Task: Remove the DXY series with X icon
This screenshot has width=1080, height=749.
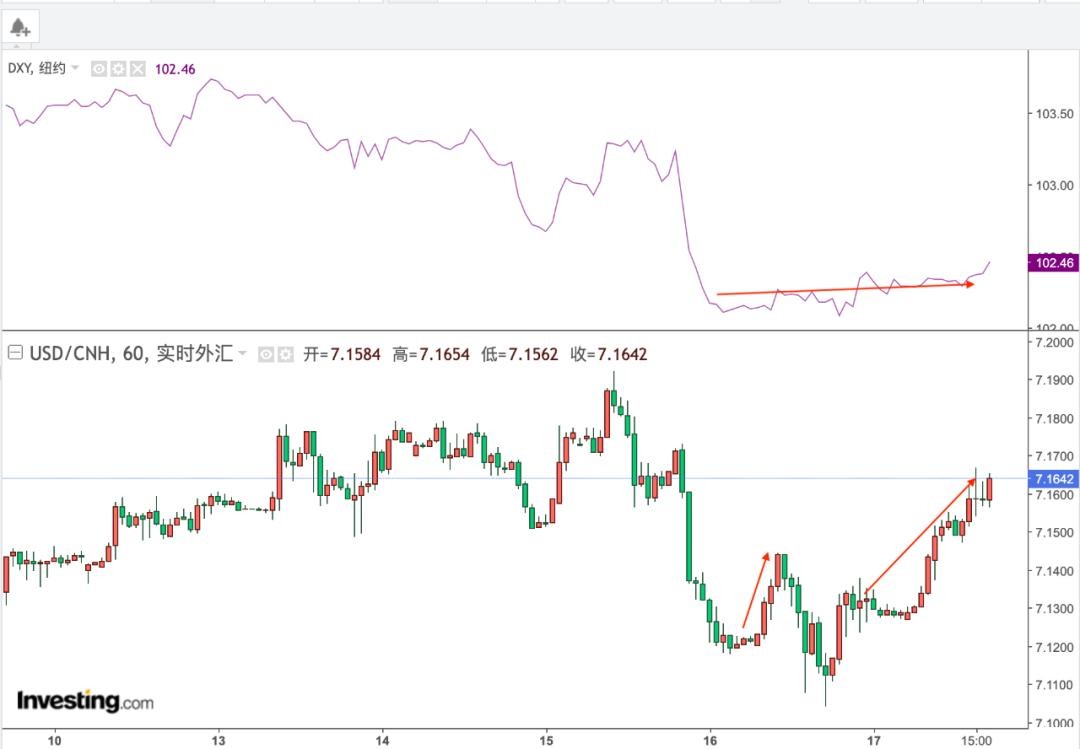Action: [137, 69]
